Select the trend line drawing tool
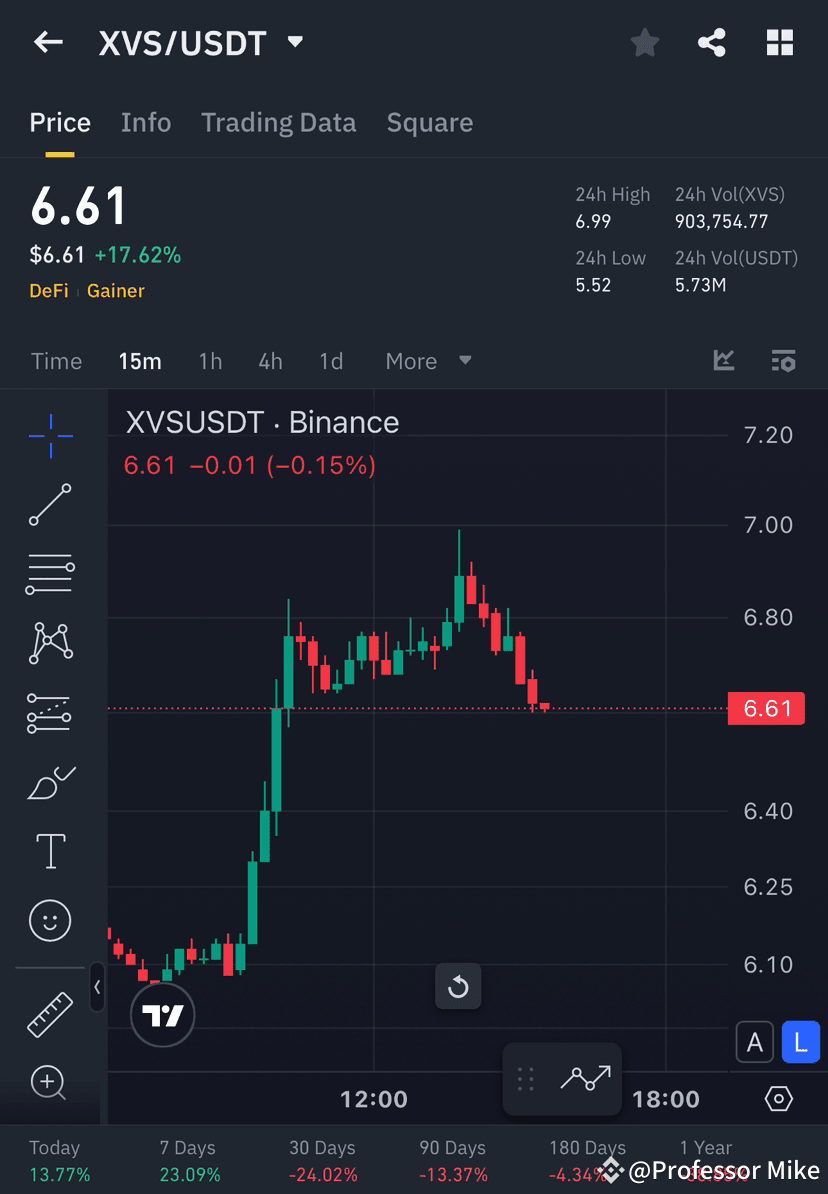This screenshot has height=1194, width=828. pos(50,505)
